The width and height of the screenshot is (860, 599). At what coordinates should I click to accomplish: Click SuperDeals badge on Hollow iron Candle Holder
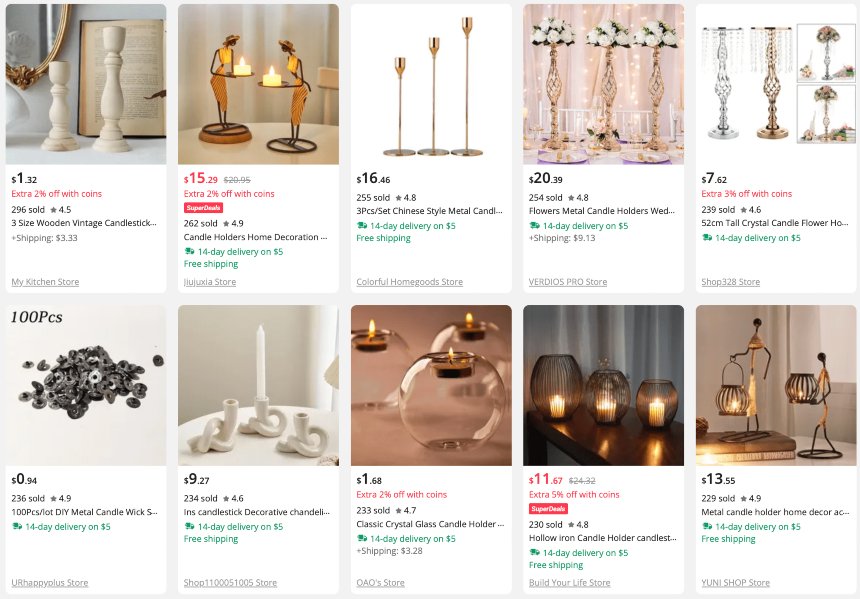[x=548, y=509]
